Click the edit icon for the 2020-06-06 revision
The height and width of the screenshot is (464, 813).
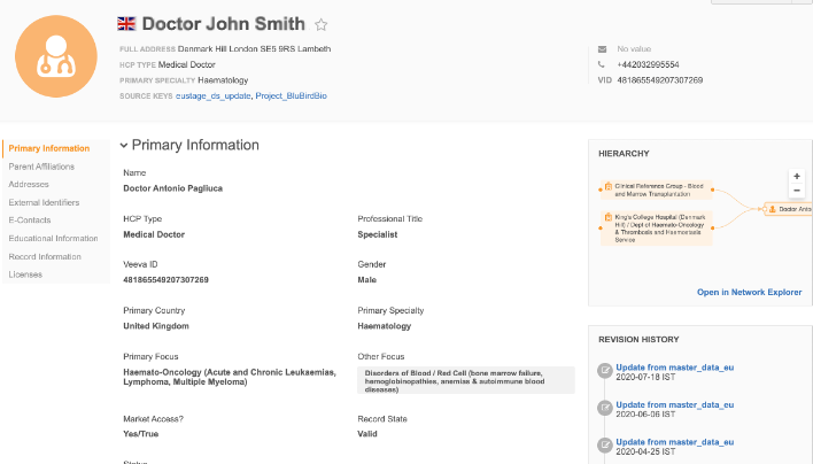click(604, 407)
